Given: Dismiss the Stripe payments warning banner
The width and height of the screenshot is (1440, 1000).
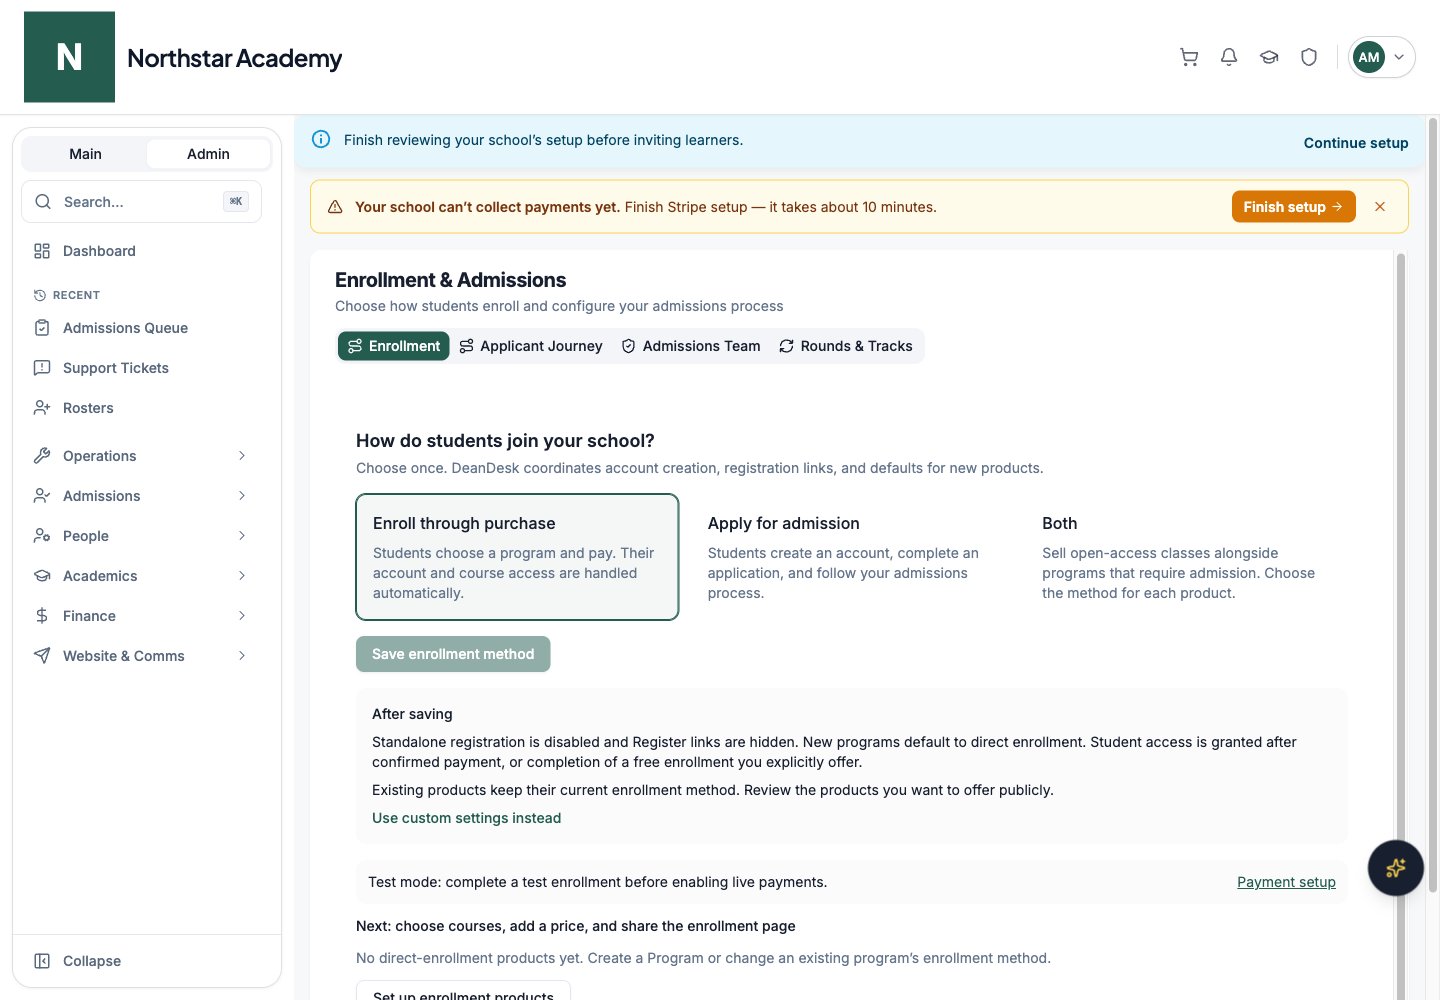Looking at the screenshot, I should 1380,207.
